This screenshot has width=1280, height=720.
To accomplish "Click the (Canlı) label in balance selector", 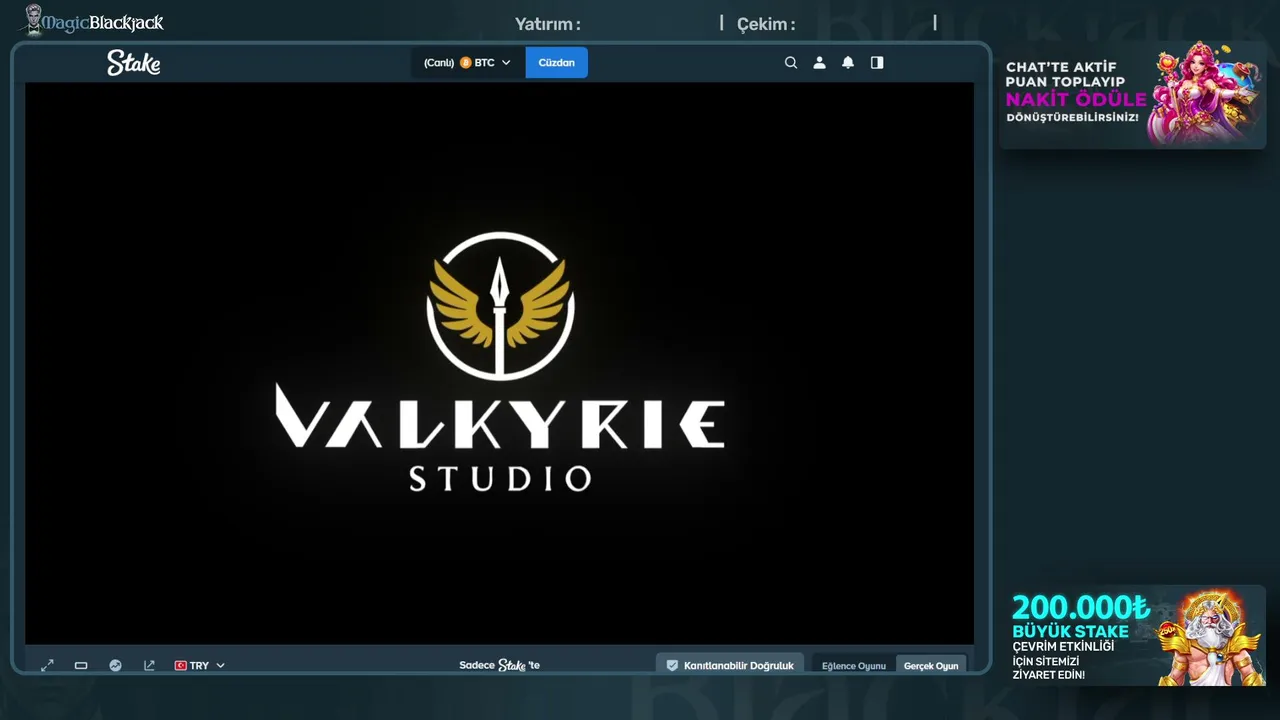I will coord(439,62).
